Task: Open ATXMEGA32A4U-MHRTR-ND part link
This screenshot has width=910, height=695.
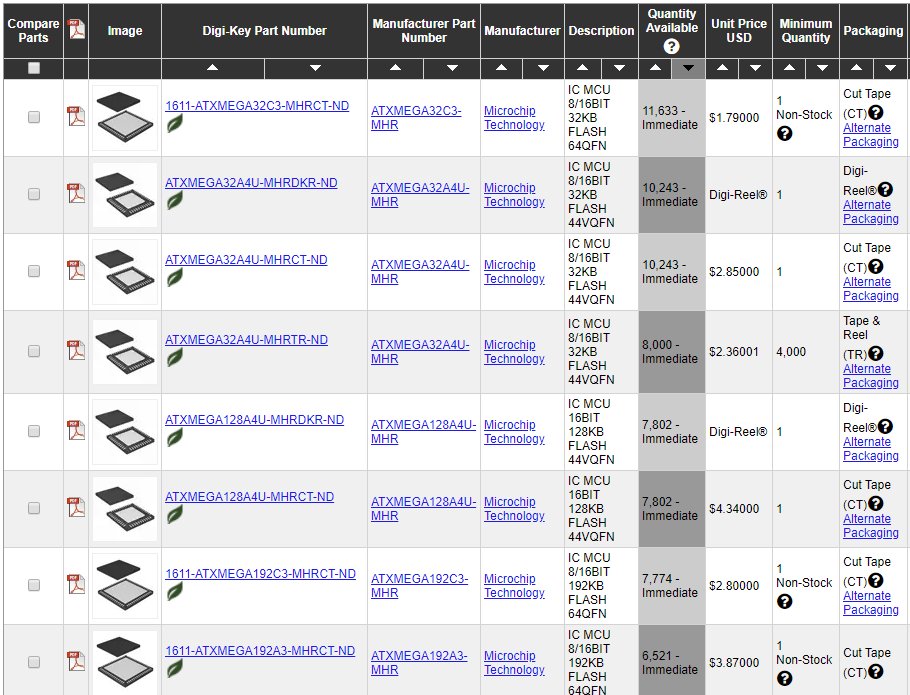Action: (246, 339)
